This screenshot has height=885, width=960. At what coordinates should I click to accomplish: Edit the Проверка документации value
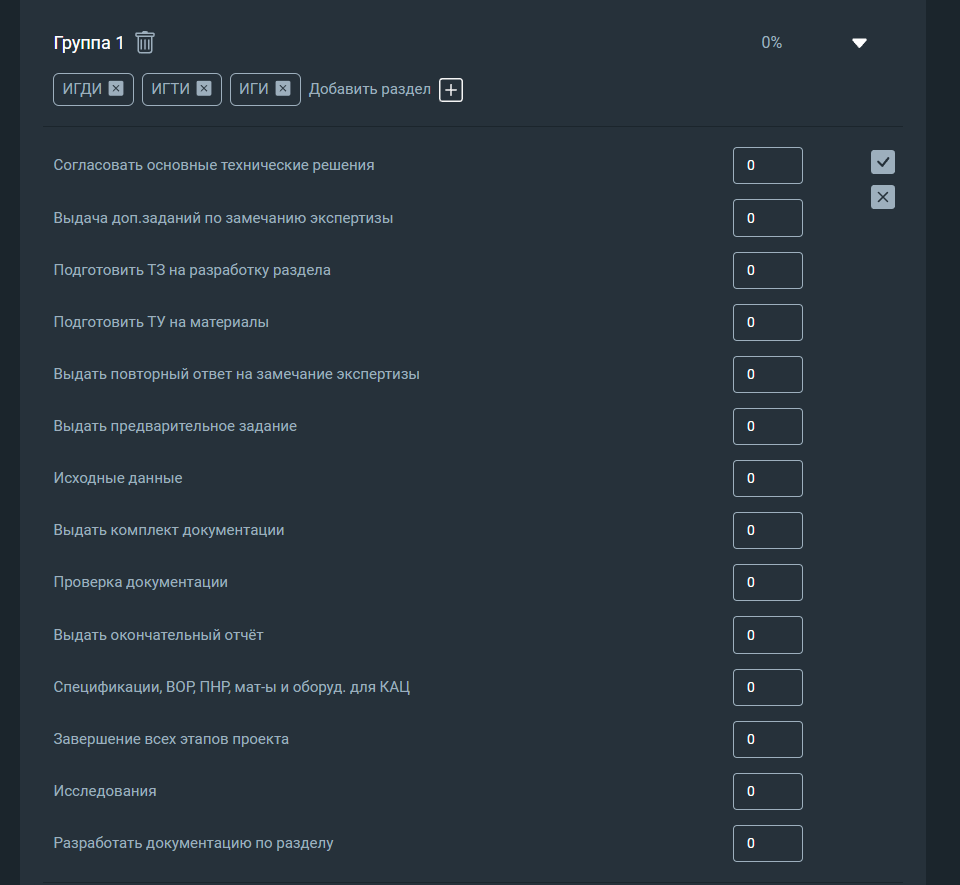click(768, 583)
